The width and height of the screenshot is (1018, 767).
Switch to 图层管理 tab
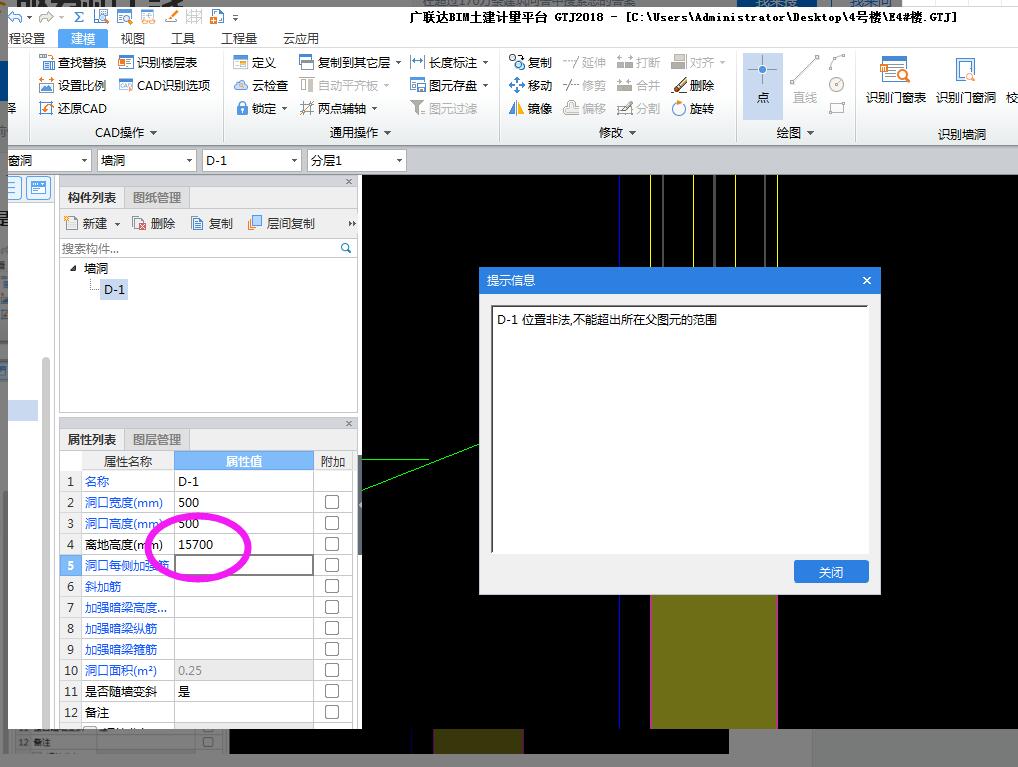pyautogui.click(x=156, y=440)
